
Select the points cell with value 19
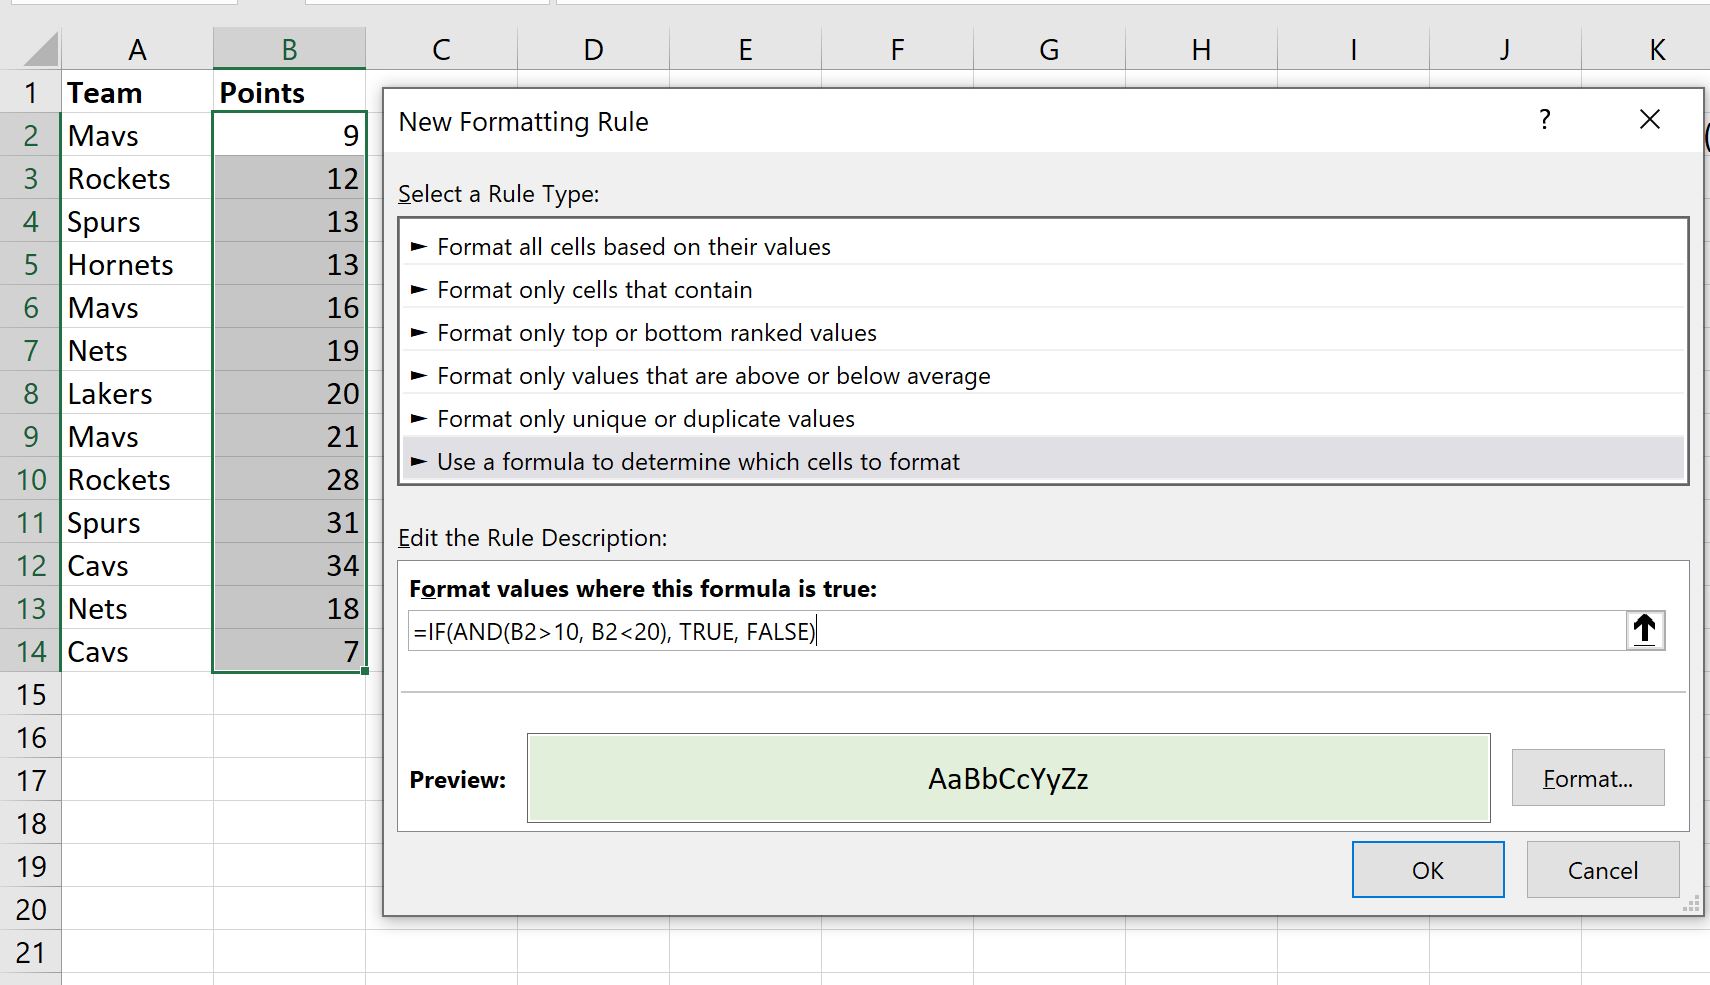(289, 350)
